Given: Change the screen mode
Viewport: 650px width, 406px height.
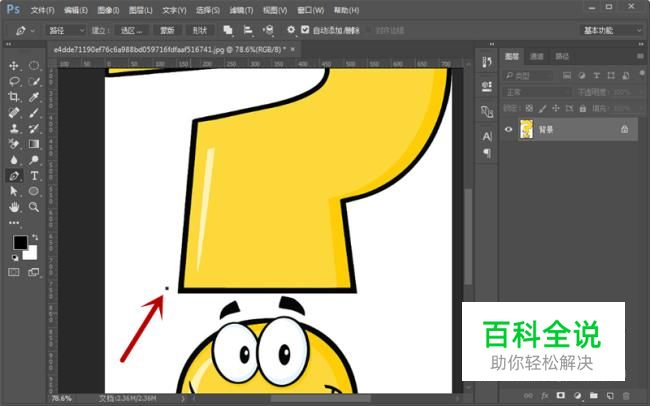Looking at the screenshot, I should [x=33, y=272].
